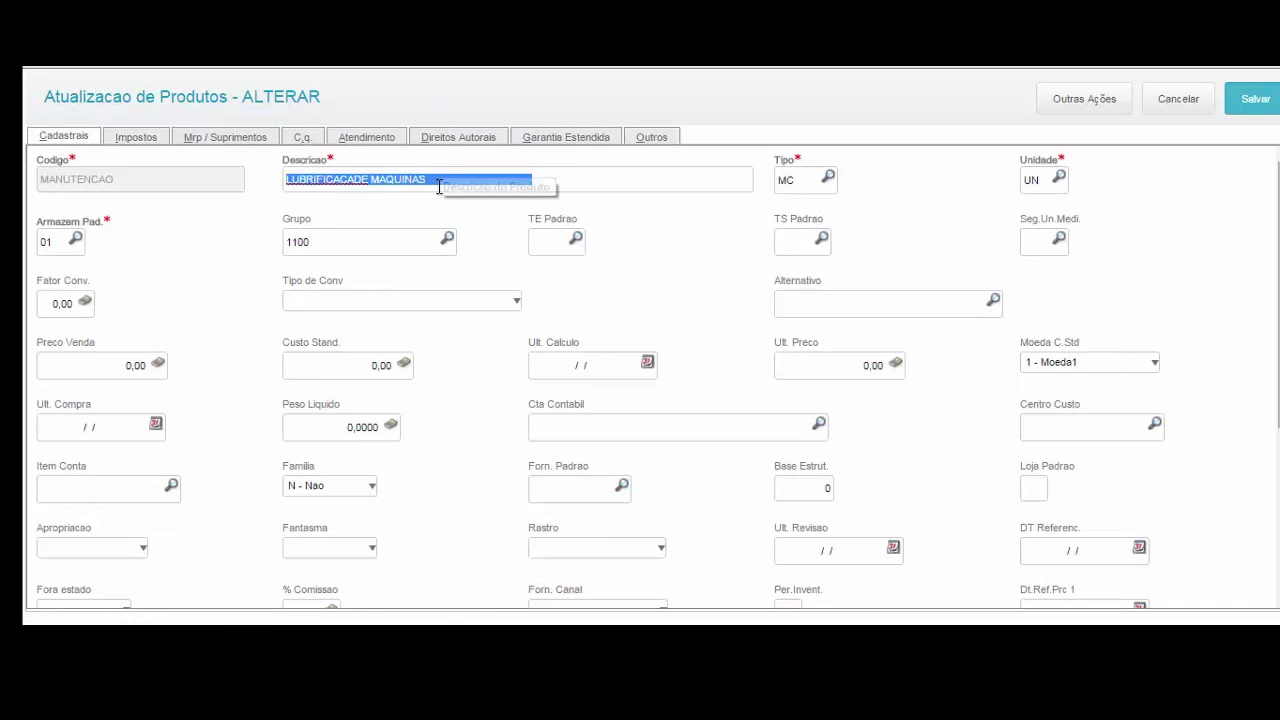Expand Apropriacao dropdown

(143, 548)
